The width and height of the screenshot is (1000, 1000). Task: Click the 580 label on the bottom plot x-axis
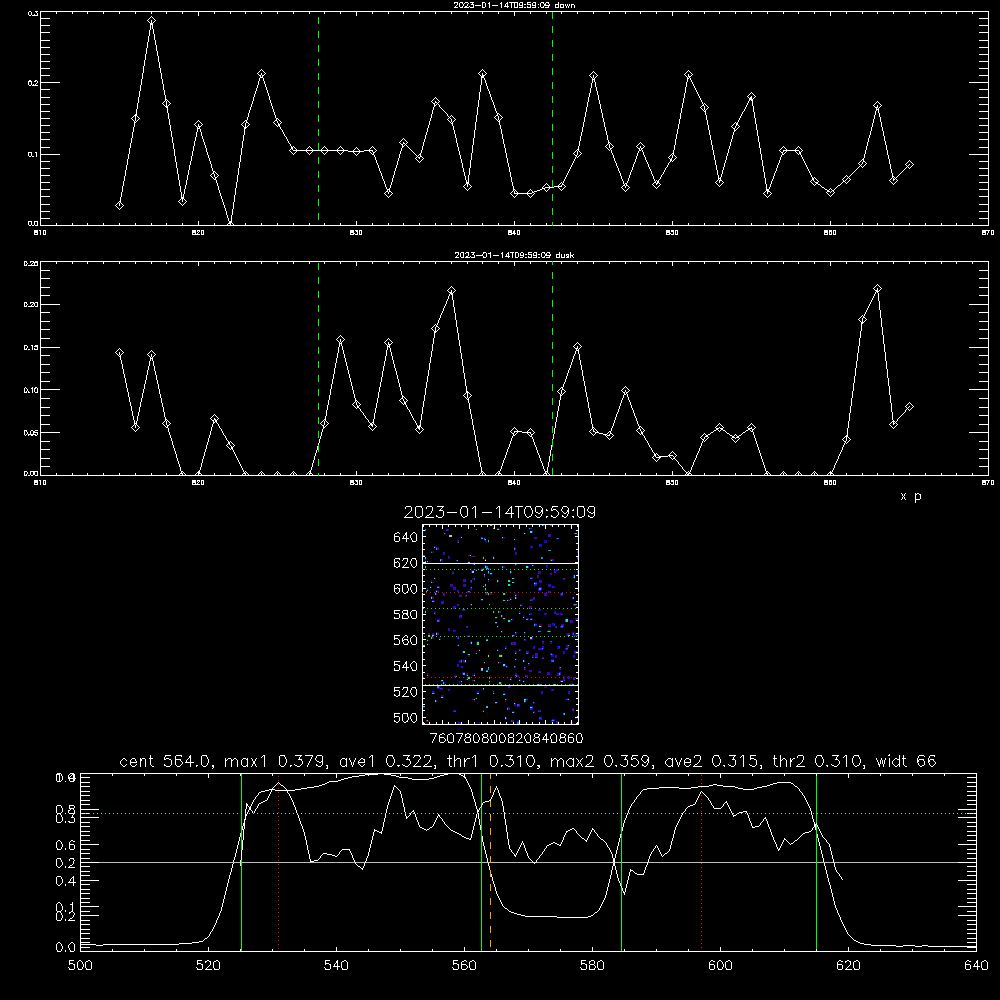point(592,966)
